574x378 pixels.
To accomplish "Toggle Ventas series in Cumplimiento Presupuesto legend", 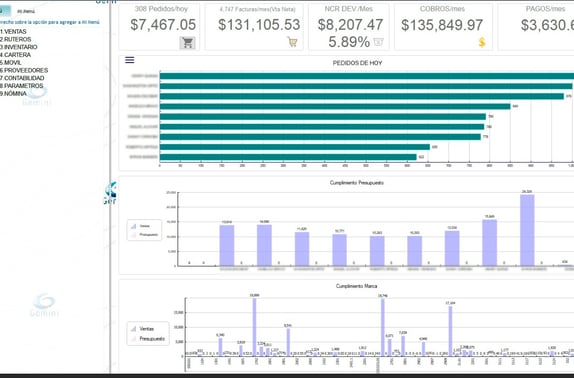I will [145, 226].
